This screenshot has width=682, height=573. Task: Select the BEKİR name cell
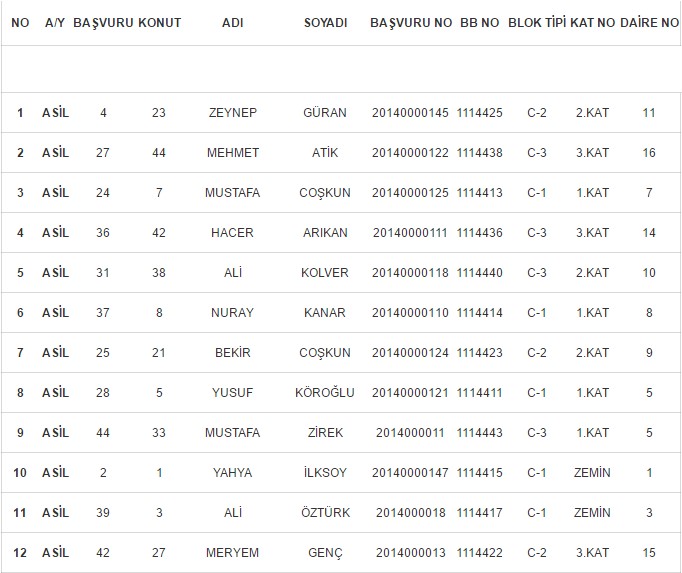coord(232,353)
